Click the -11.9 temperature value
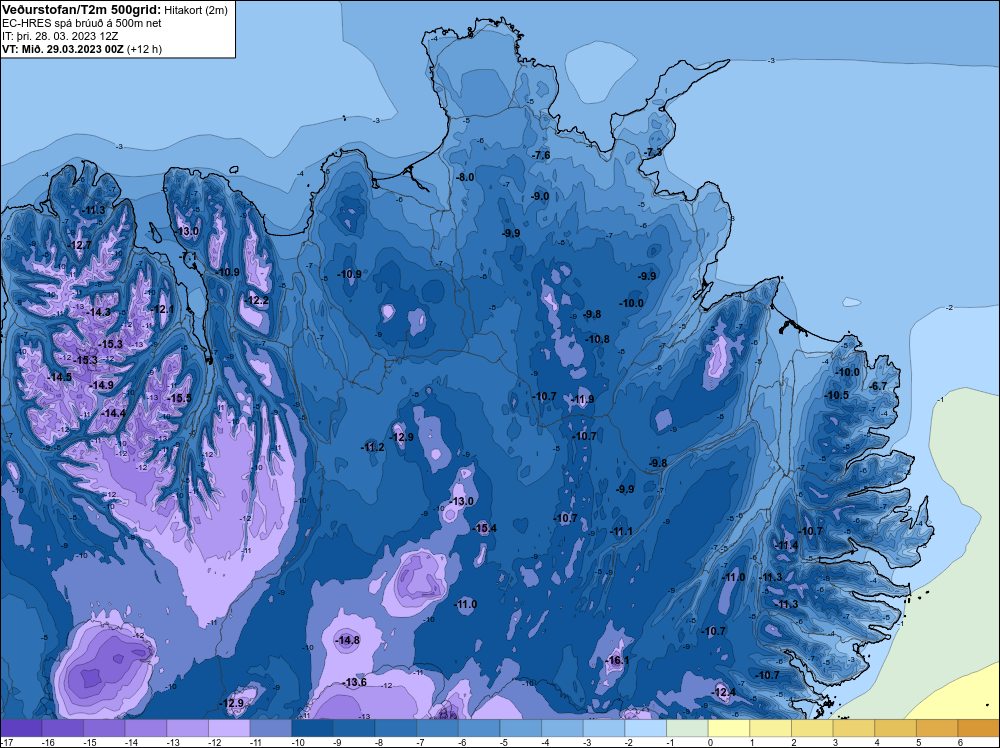 tap(582, 399)
